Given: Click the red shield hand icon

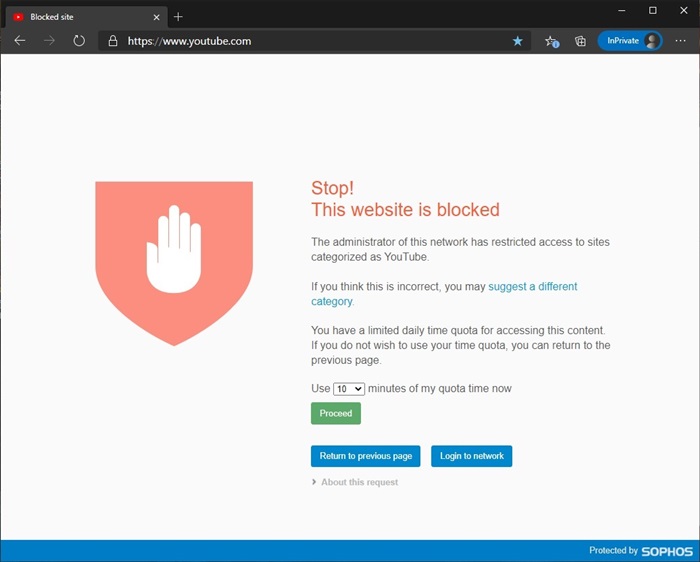Looking at the screenshot, I should [174, 263].
